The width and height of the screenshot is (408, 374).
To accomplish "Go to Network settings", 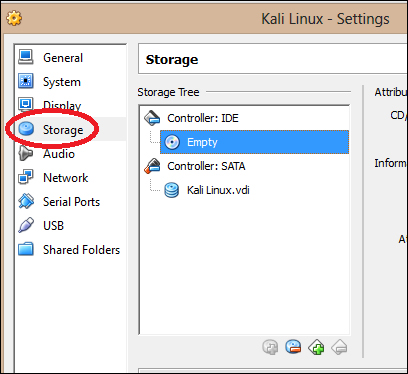I will click(x=65, y=178).
